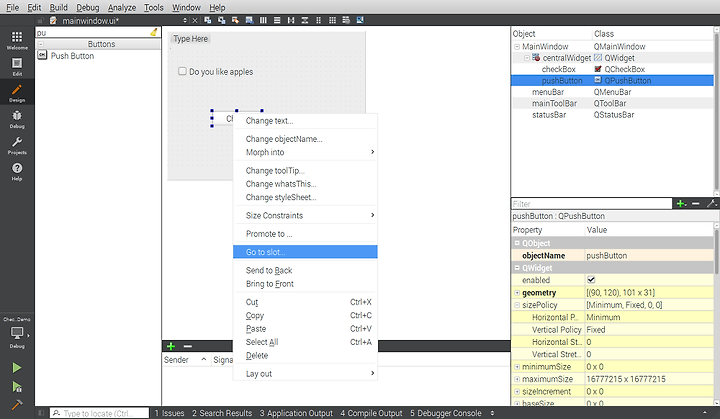Apply Lay Out in a Grid

332,20
